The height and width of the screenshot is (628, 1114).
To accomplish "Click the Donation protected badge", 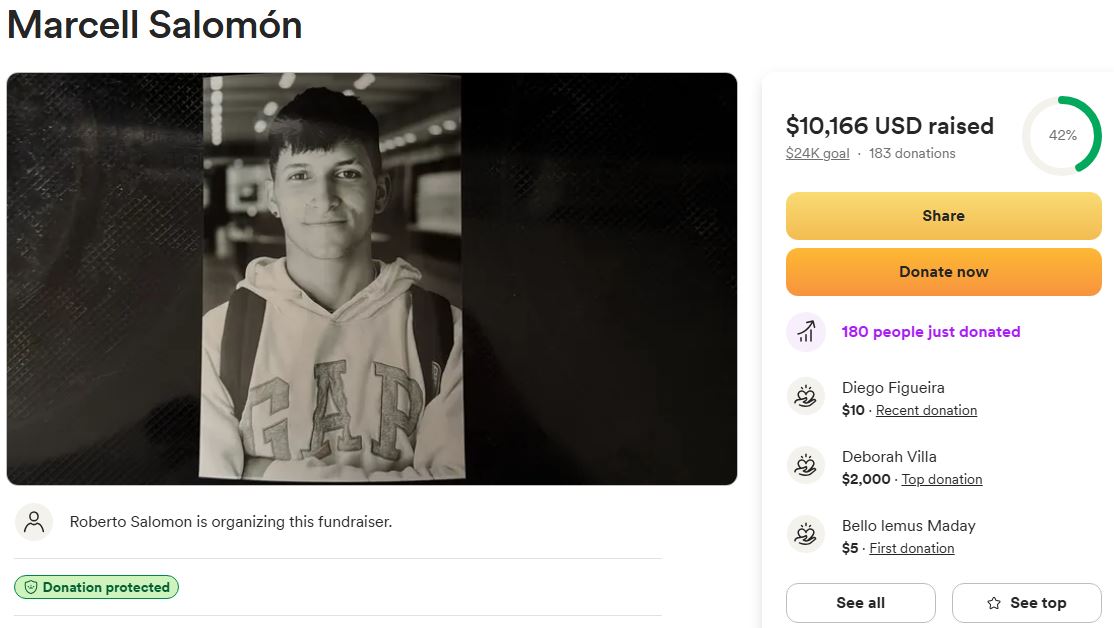I will tap(96, 588).
